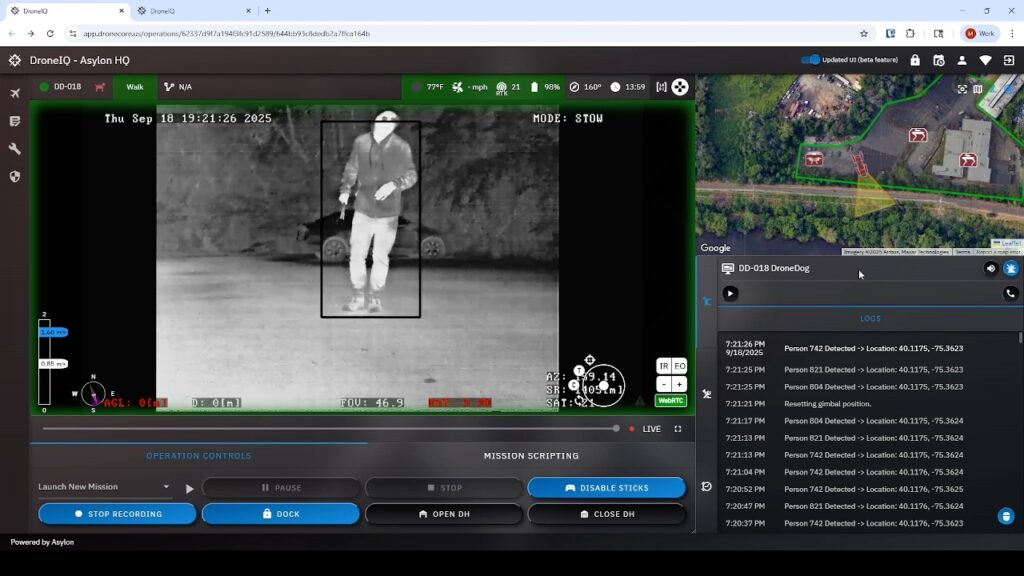This screenshot has height=576, width=1024.
Task: Click the battery 98% indicator
Action: pos(545,87)
